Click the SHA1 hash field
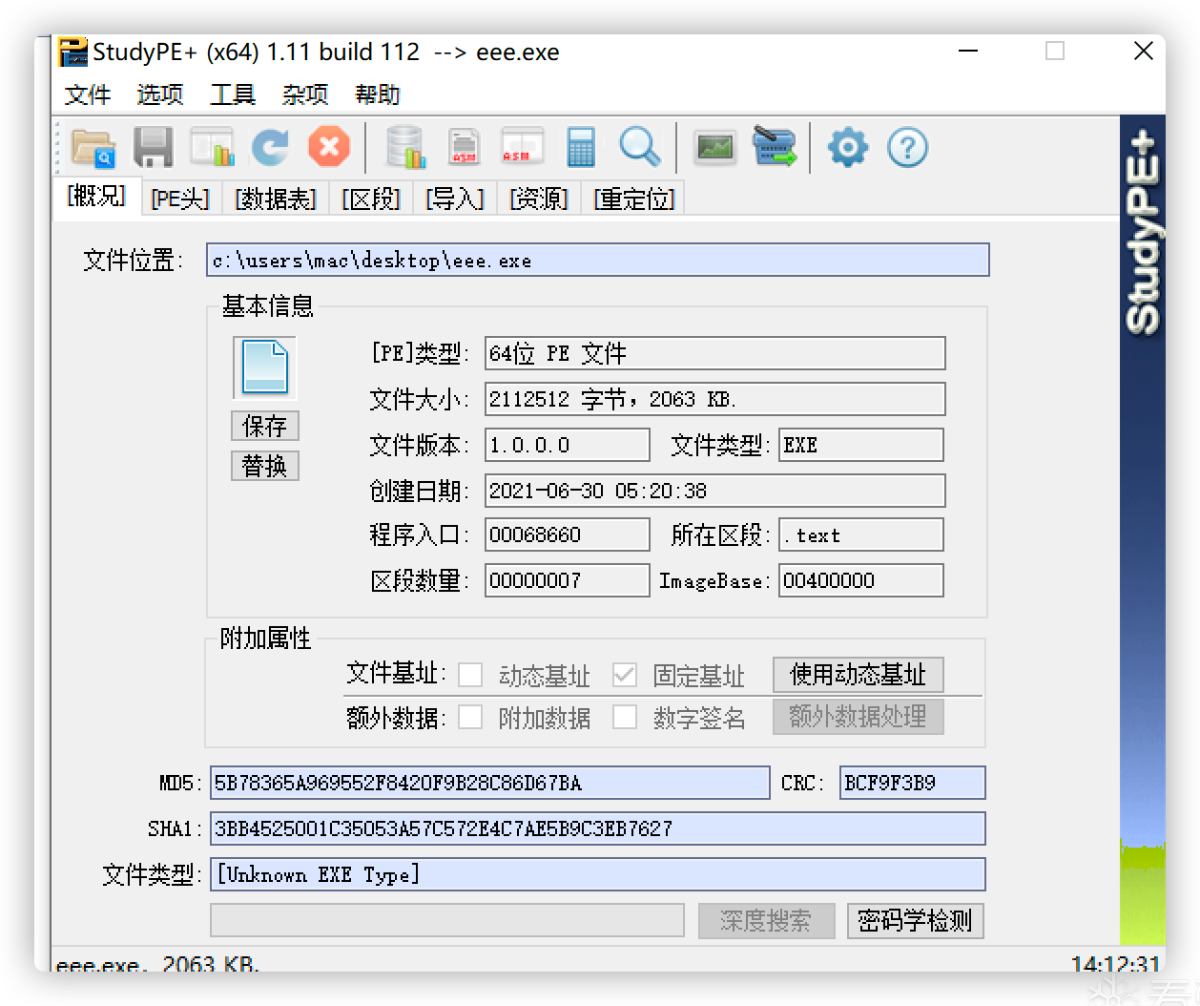The width and height of the screenshot is (1200, 1006). tap(597, 828)
